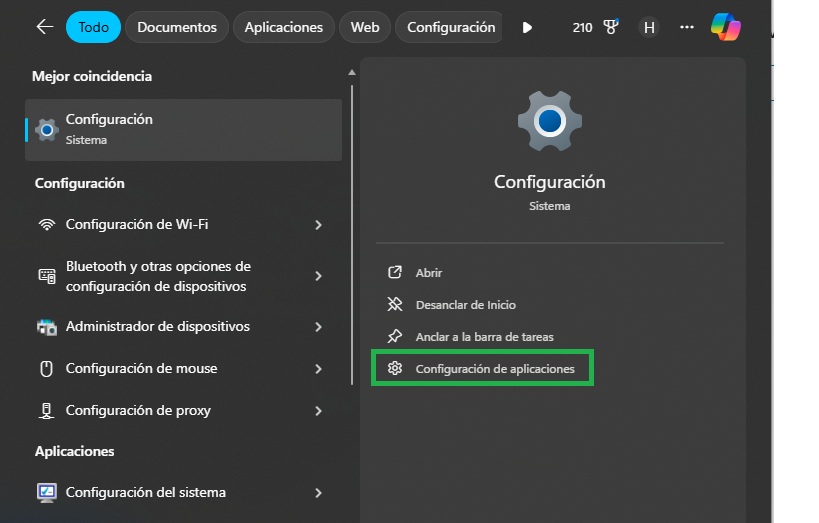Open the H account avatar
The height and width of the screenshot is (523, 819).
click(649, 27)
